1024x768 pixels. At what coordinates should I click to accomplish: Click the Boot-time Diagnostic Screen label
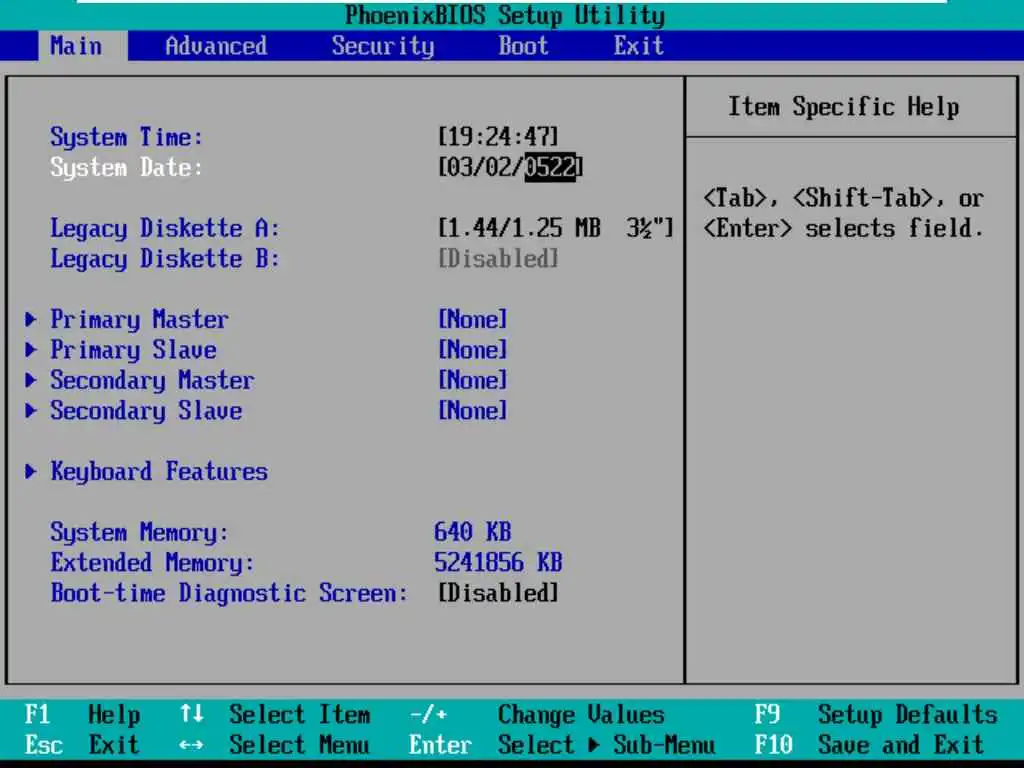(229, 593)
